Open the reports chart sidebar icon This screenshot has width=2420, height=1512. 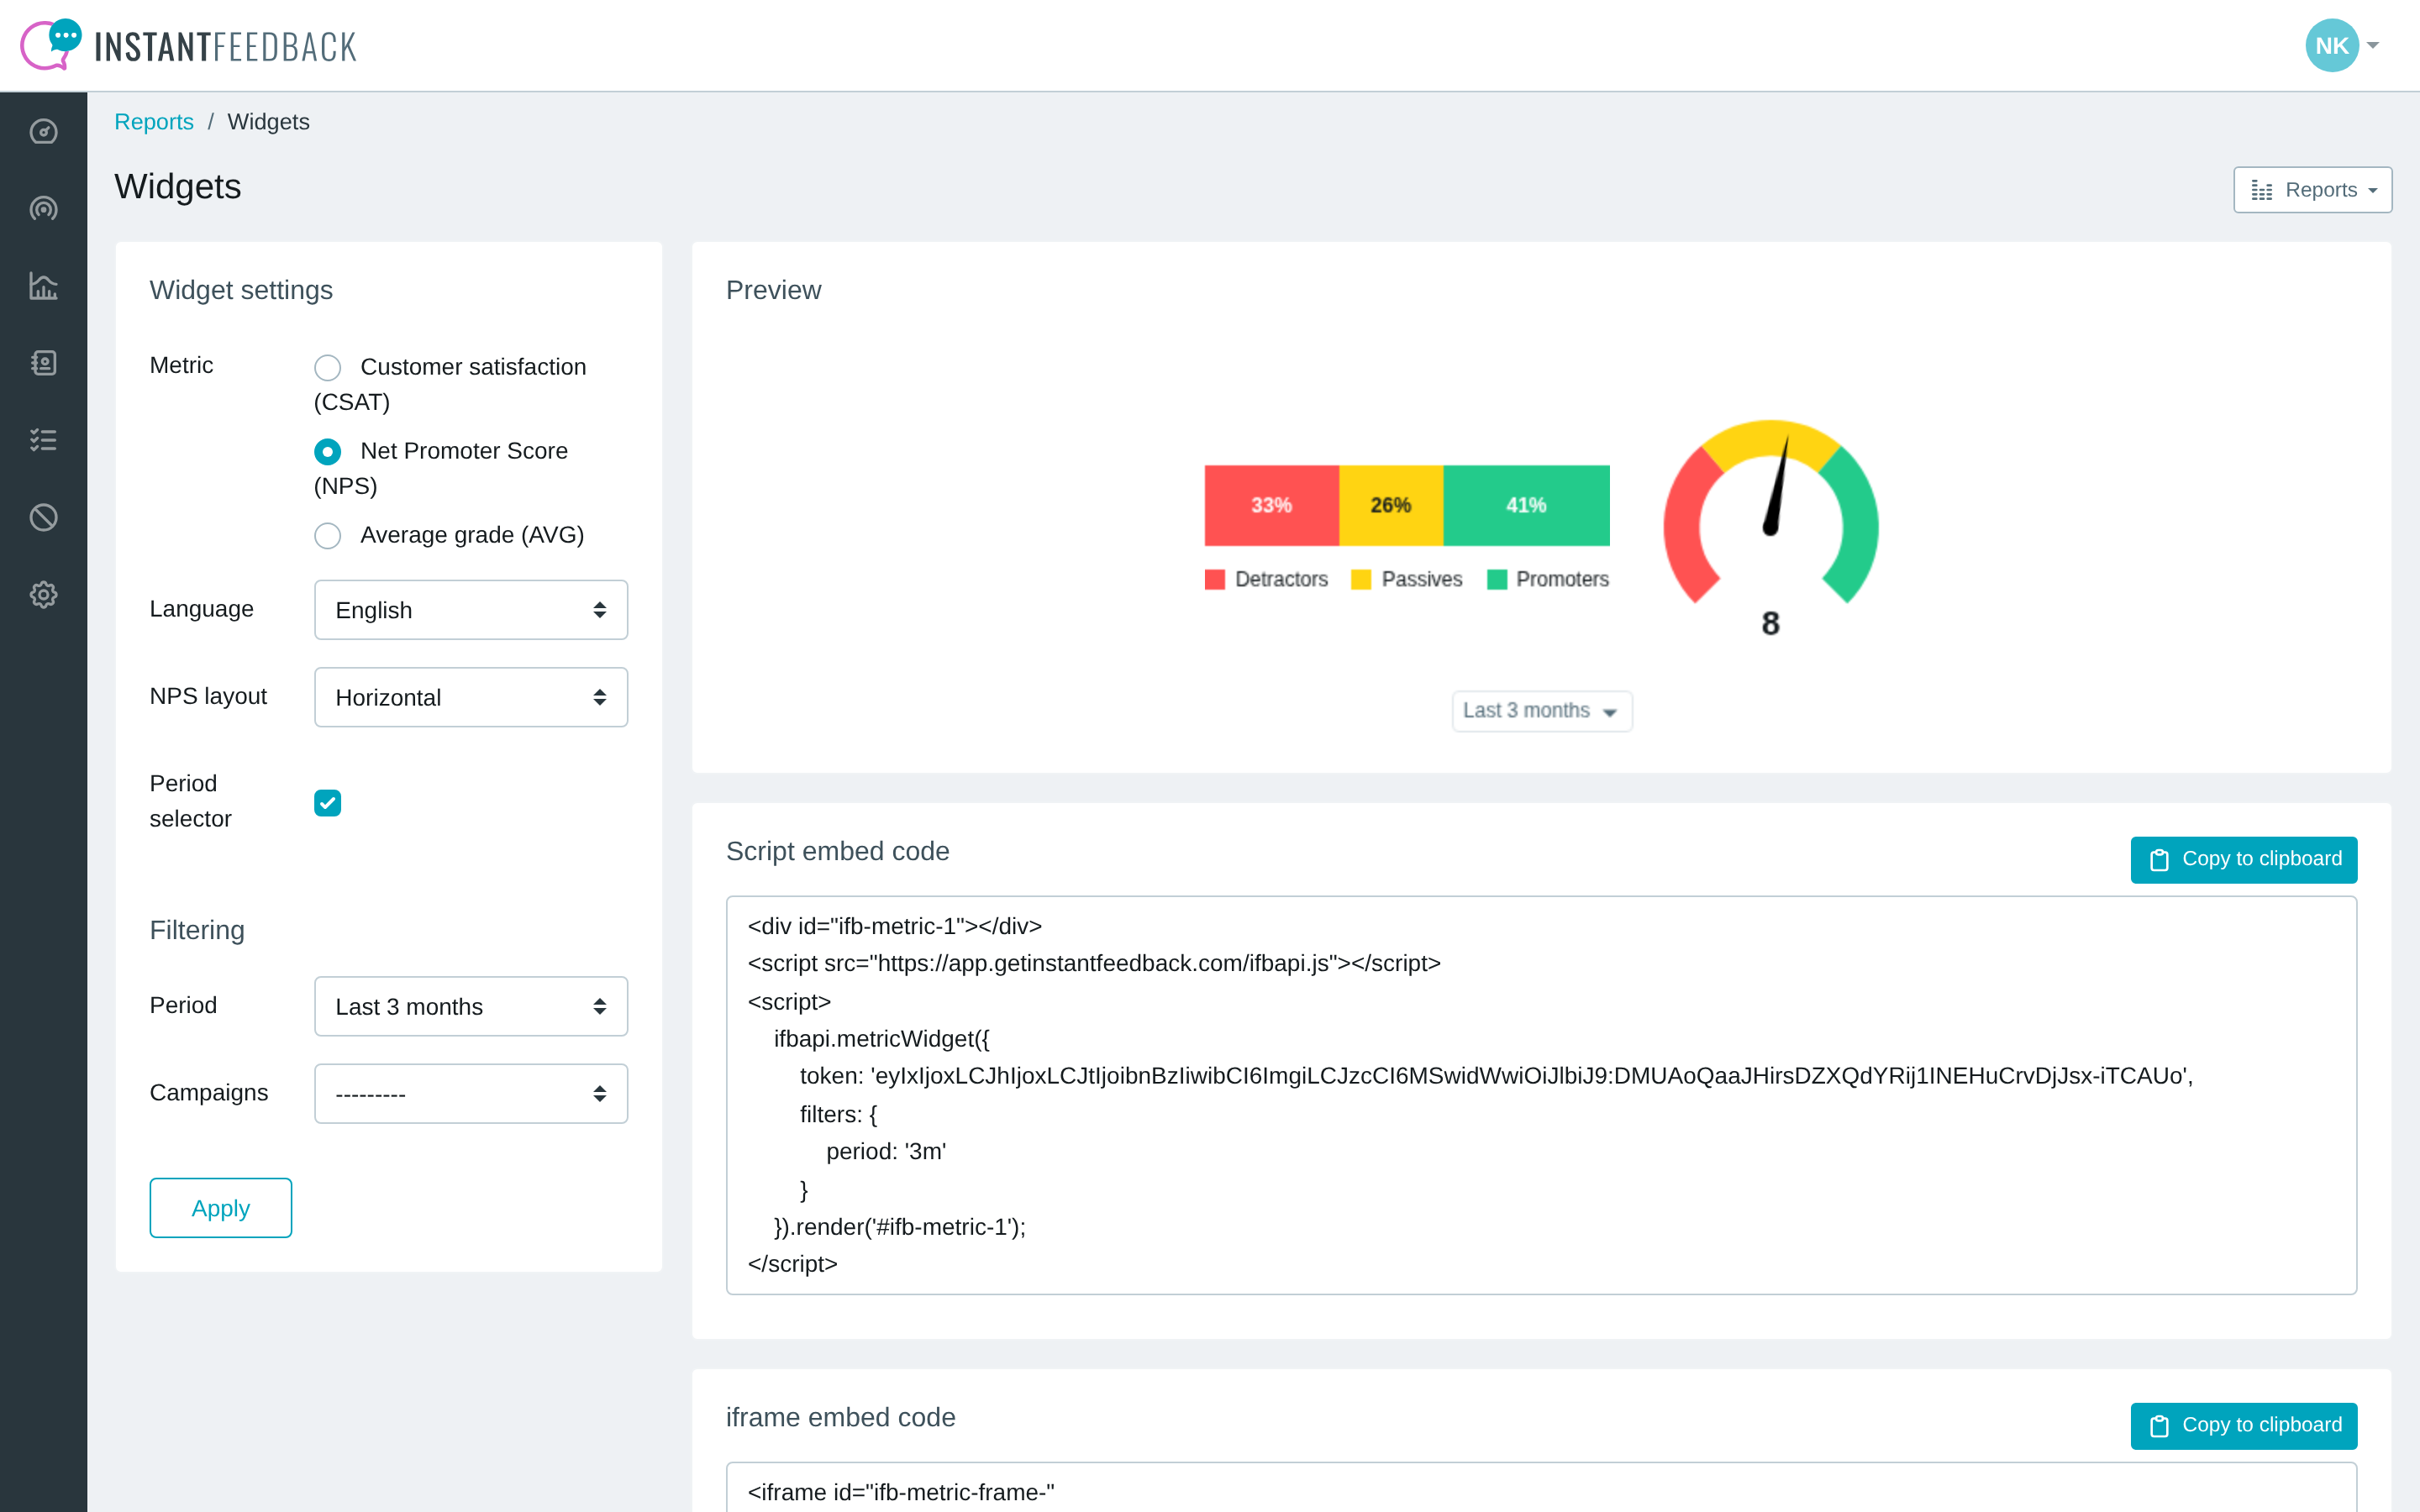(43, 286)
